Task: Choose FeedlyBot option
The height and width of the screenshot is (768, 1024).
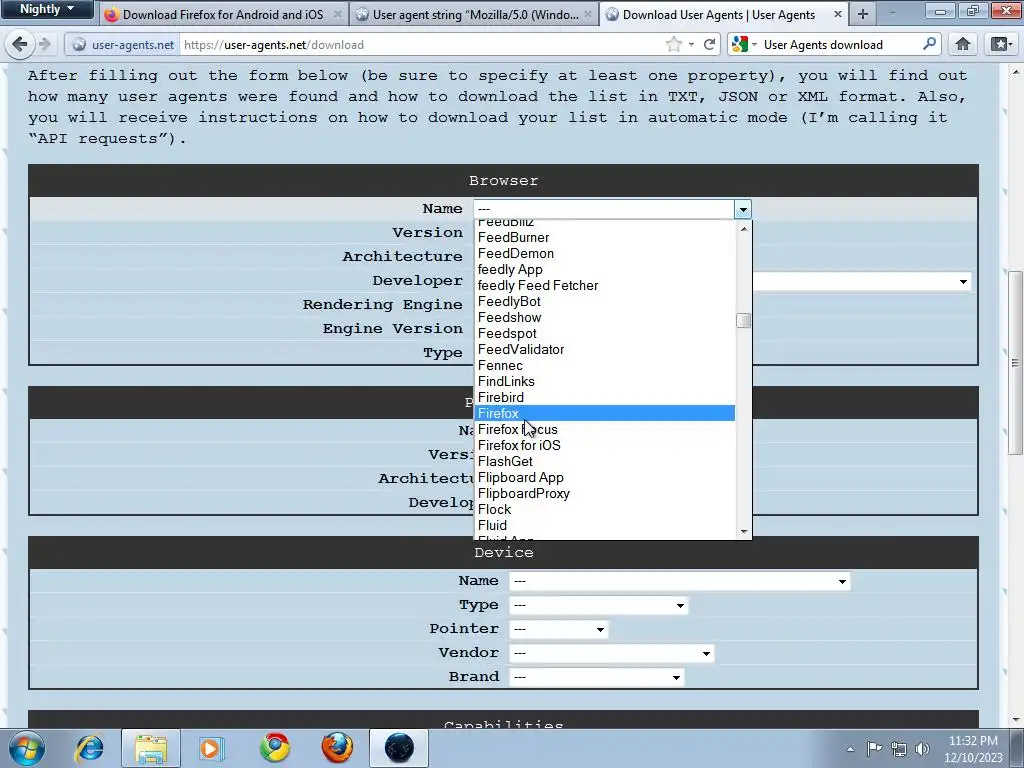Action: (605, 302)
